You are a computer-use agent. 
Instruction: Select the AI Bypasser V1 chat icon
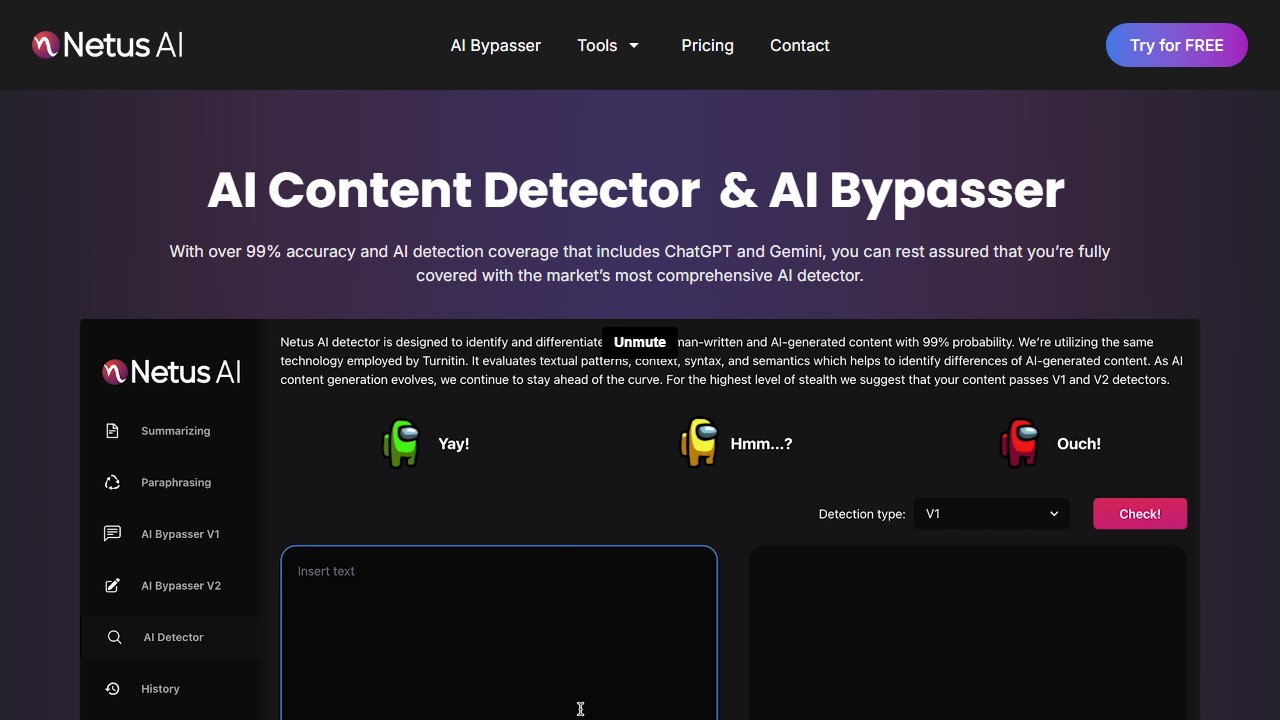tap(112, 534)
